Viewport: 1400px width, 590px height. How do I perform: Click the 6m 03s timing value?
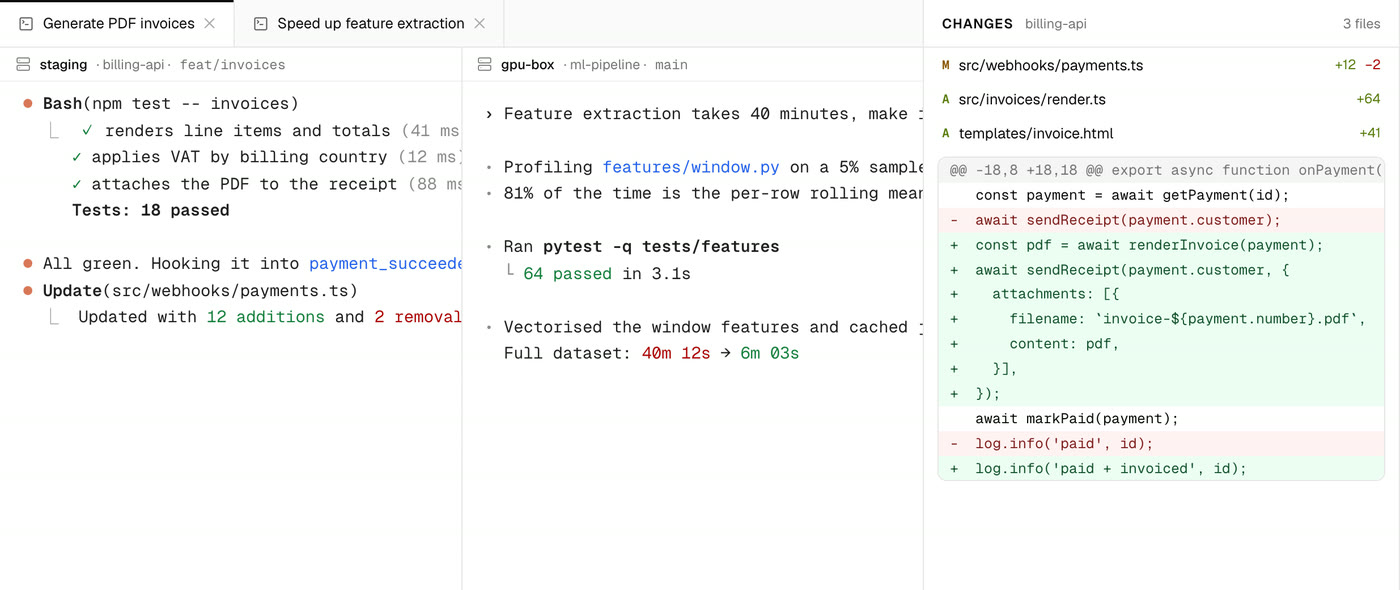(770, 353)
